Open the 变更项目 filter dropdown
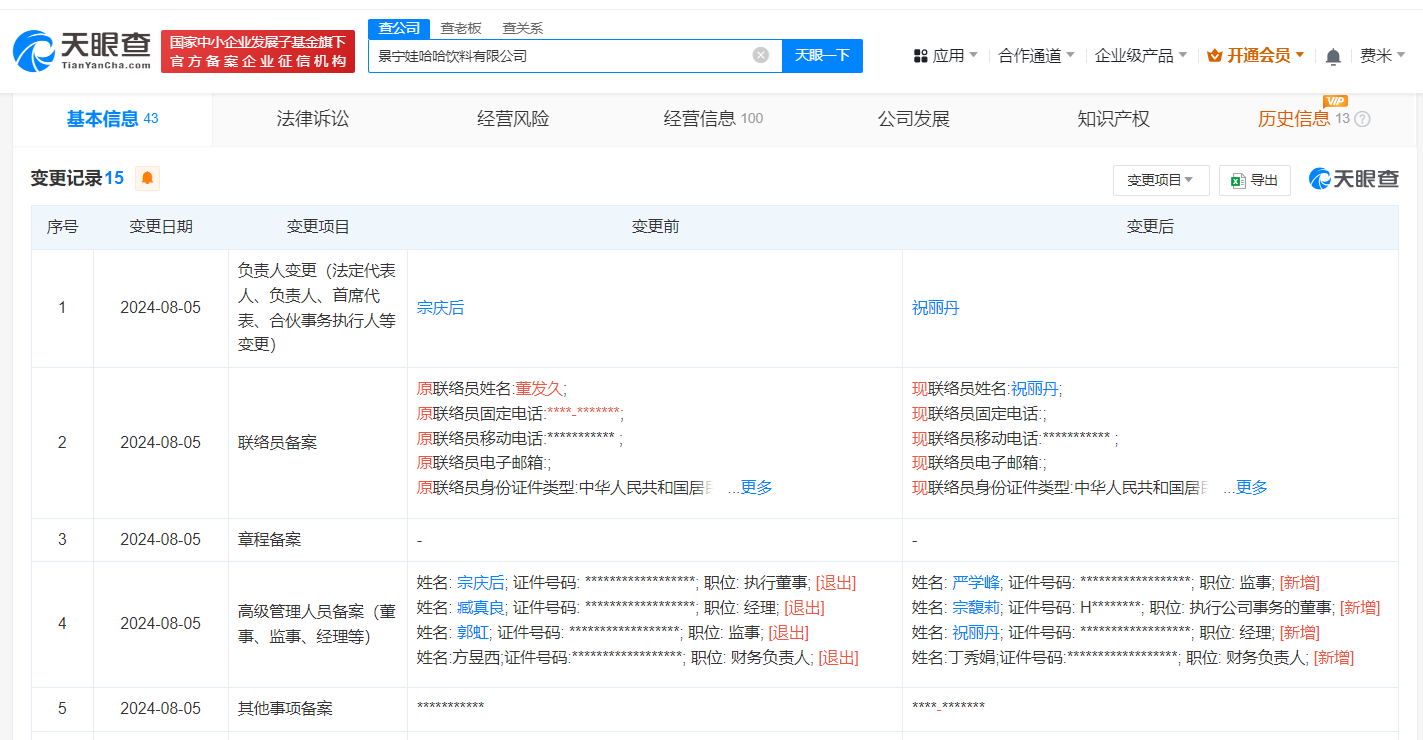 point(1161,179)
